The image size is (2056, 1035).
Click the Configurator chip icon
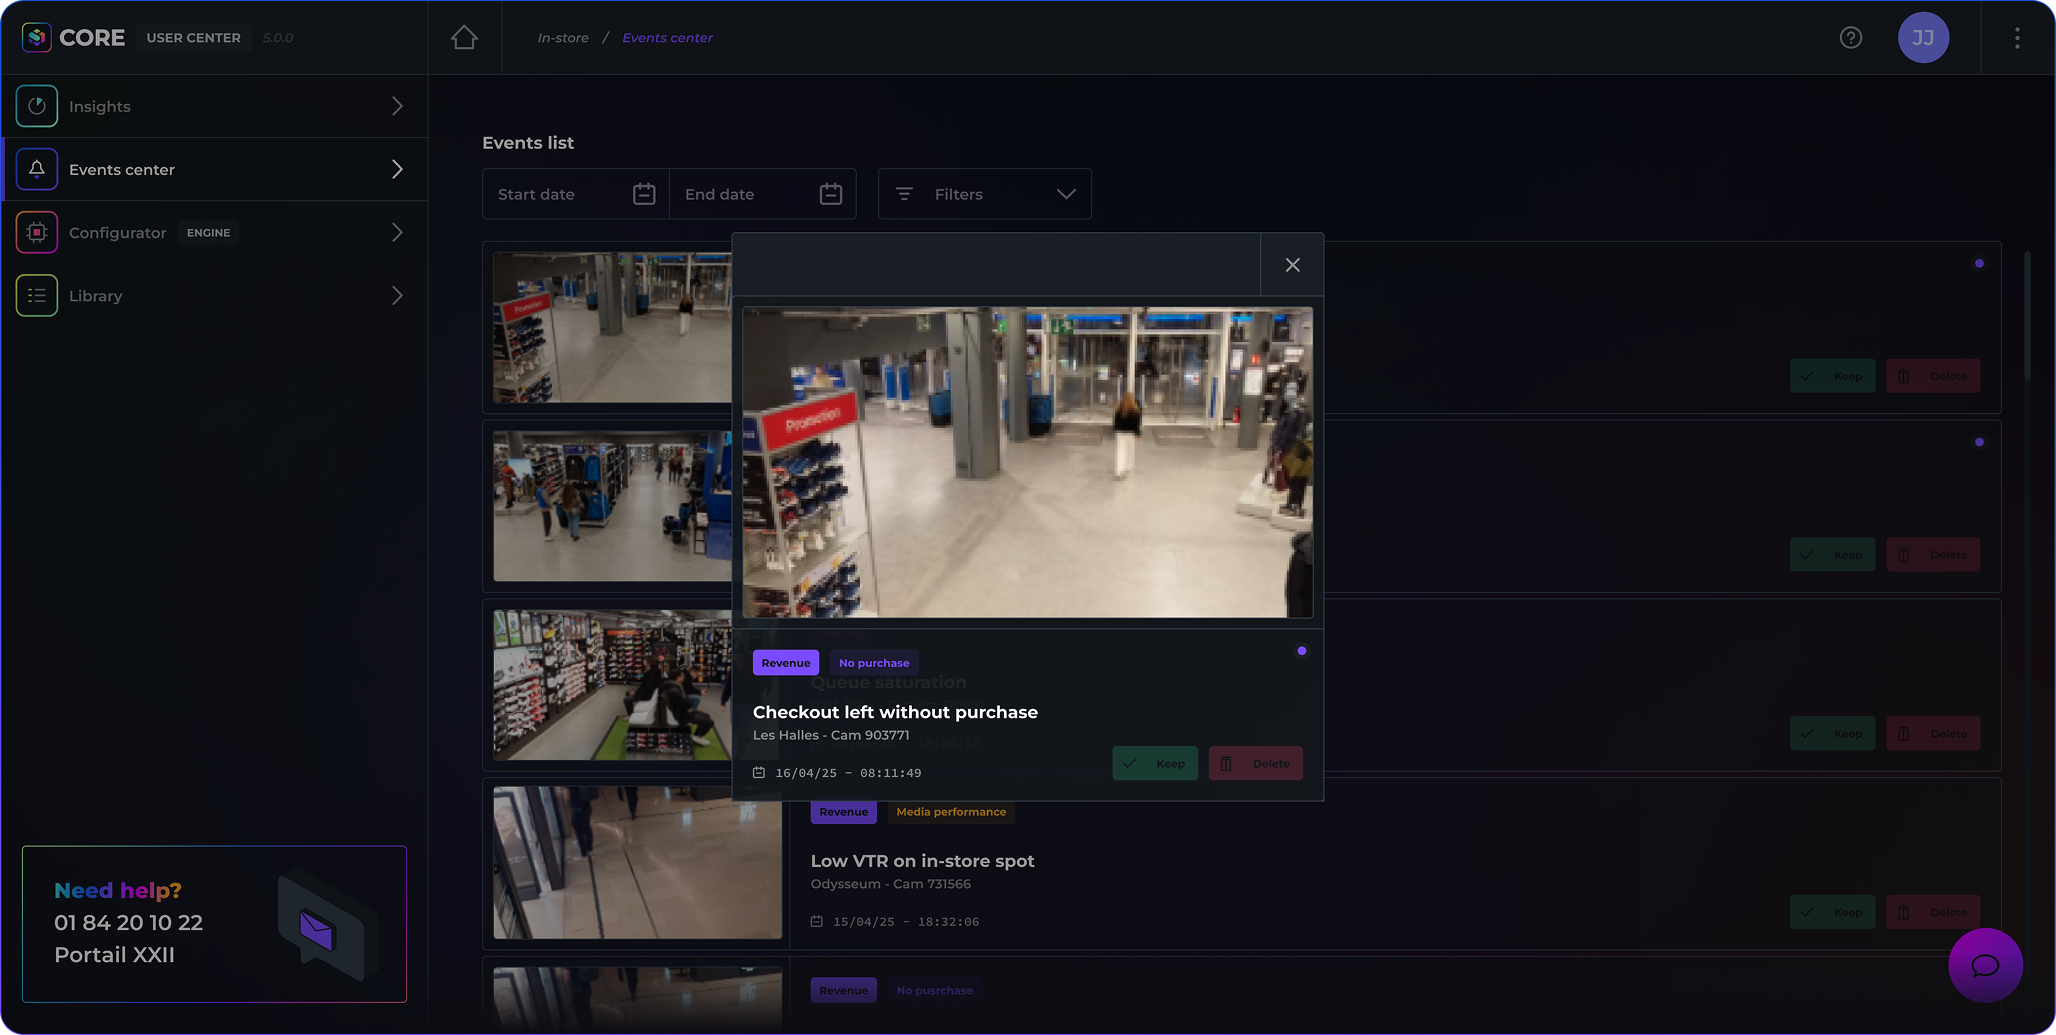(x=37, y=233)
